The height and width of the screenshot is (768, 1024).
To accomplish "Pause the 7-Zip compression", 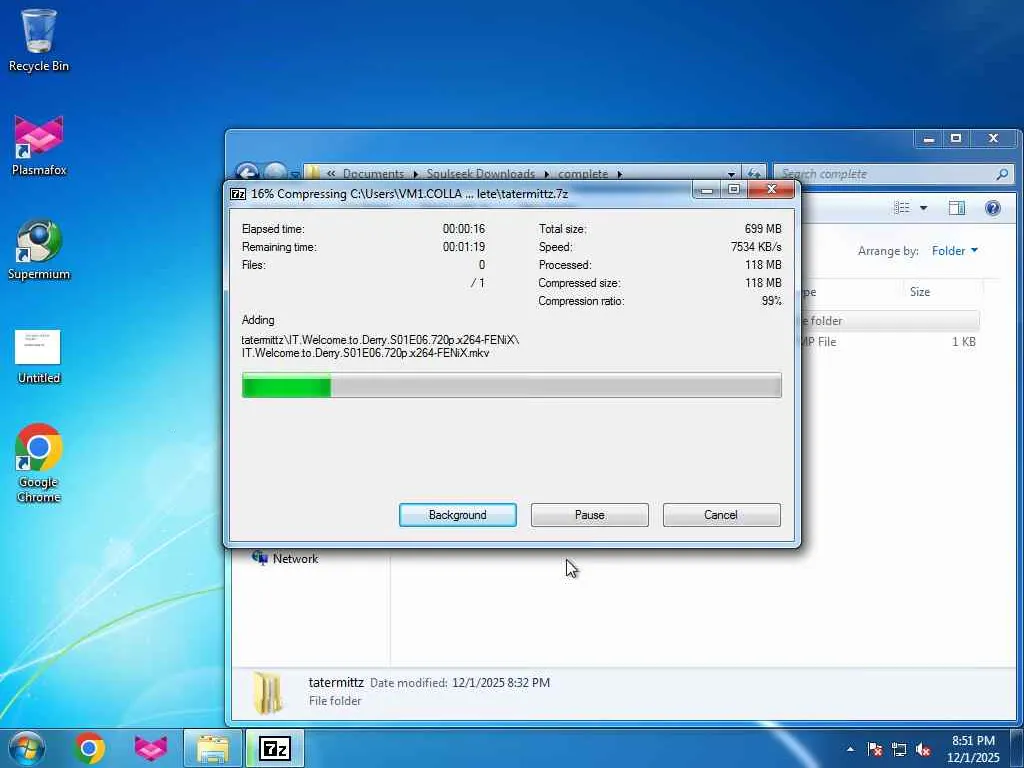I will (x=590, y=515).
